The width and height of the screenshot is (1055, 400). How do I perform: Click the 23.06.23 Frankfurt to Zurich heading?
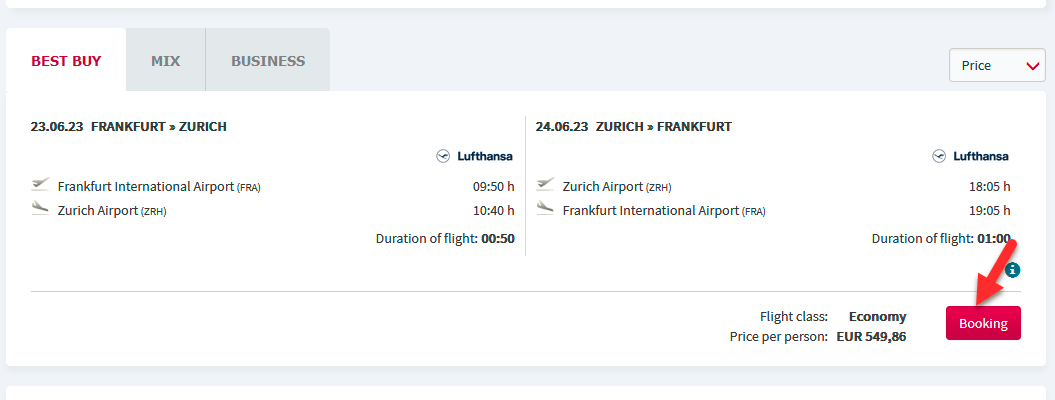click(x=129, y=126)
